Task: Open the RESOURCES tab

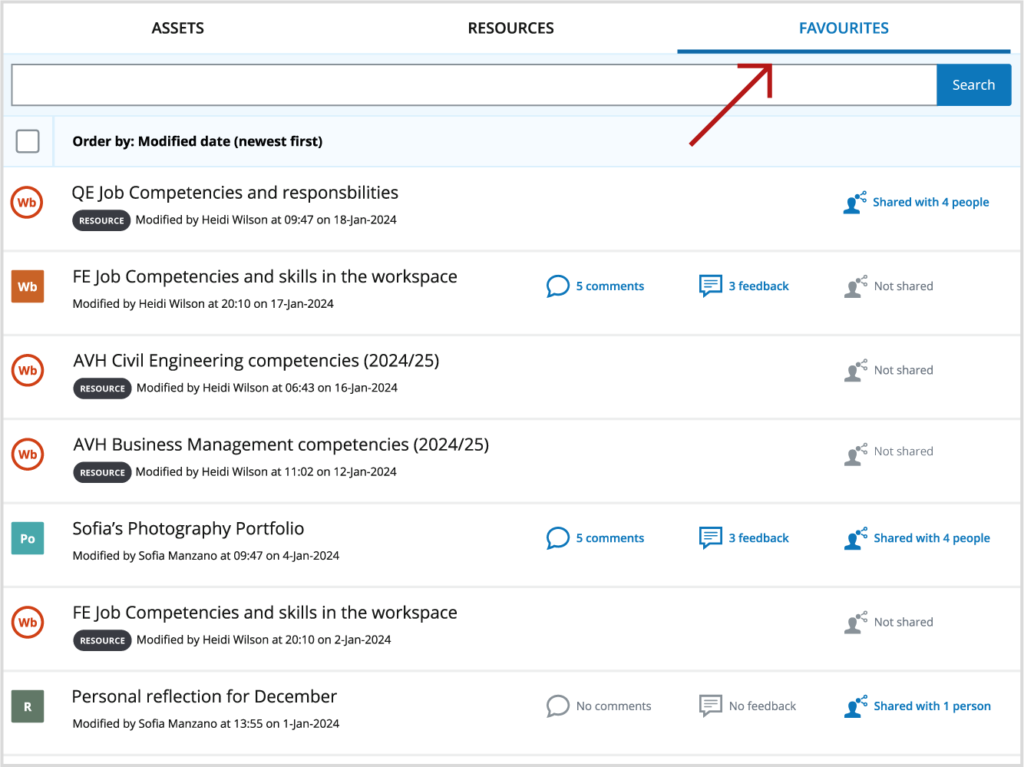Action: point(511,28)
